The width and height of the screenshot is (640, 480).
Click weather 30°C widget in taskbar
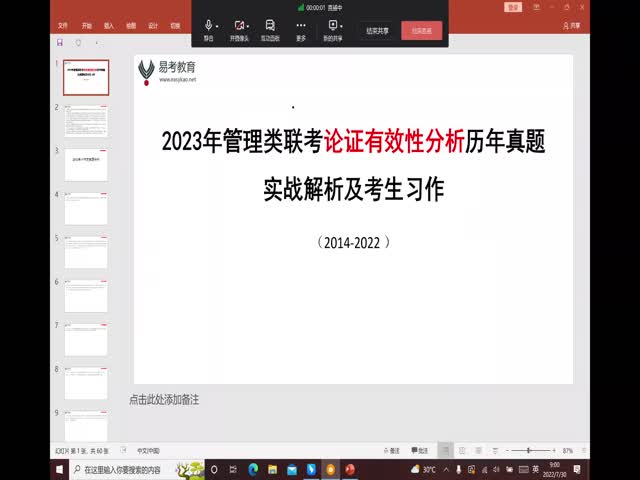pos(423,470)
